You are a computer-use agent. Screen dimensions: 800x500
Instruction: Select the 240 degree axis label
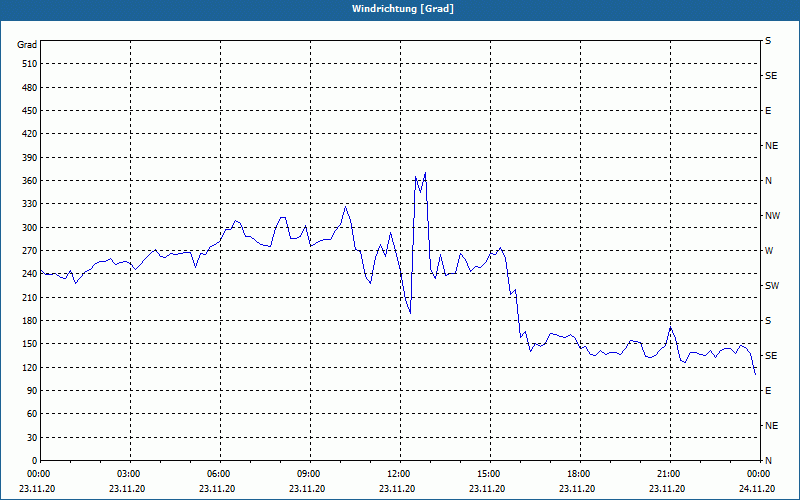point(30,274)
